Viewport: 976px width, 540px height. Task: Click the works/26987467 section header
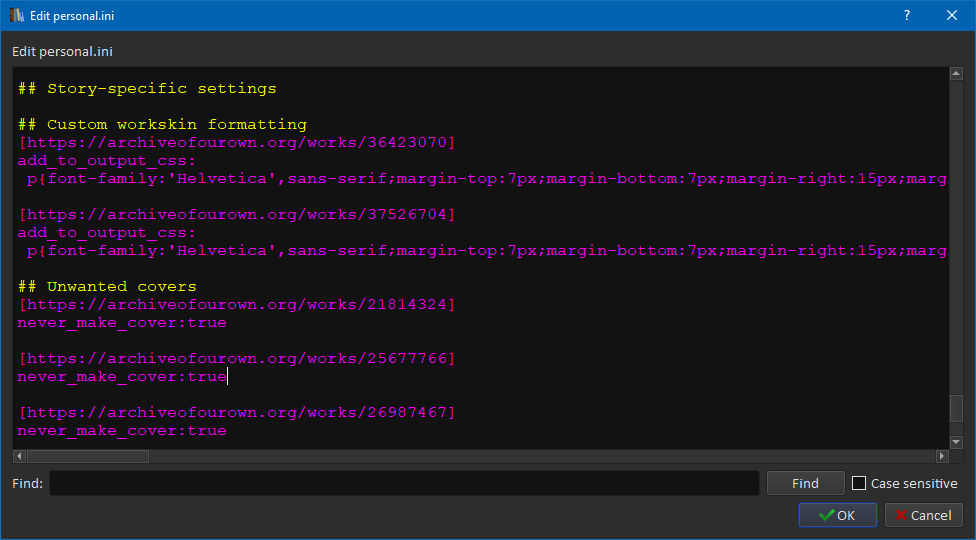(x=237, y=413)
